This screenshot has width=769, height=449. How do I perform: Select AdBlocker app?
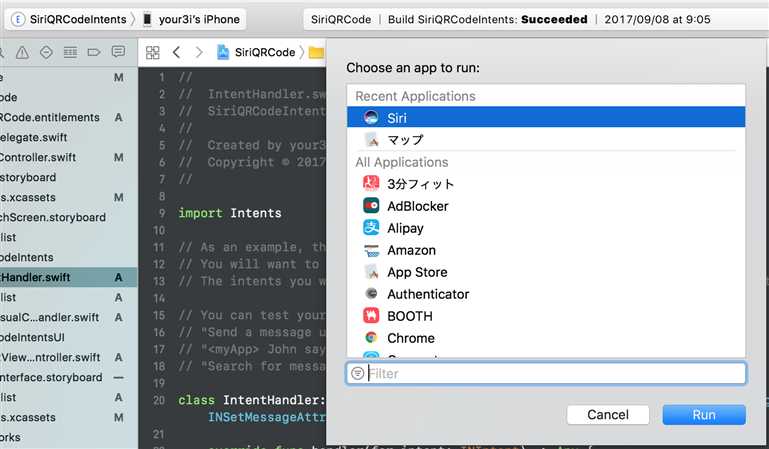tap(546, 206)
